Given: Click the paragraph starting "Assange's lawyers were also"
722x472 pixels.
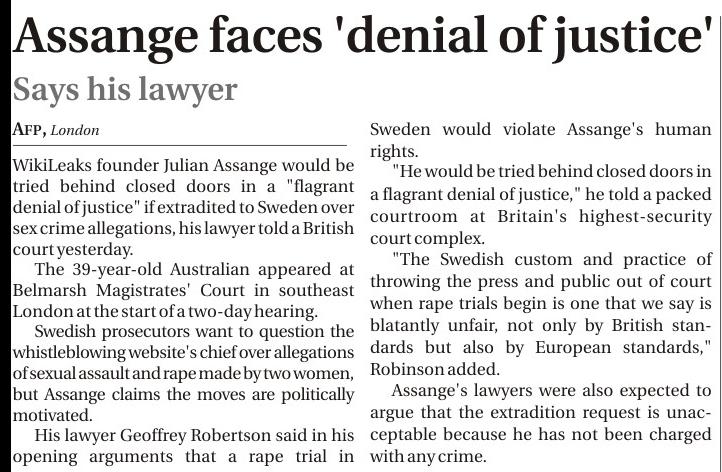Looking at the screenshot, I should coord(540,423).
